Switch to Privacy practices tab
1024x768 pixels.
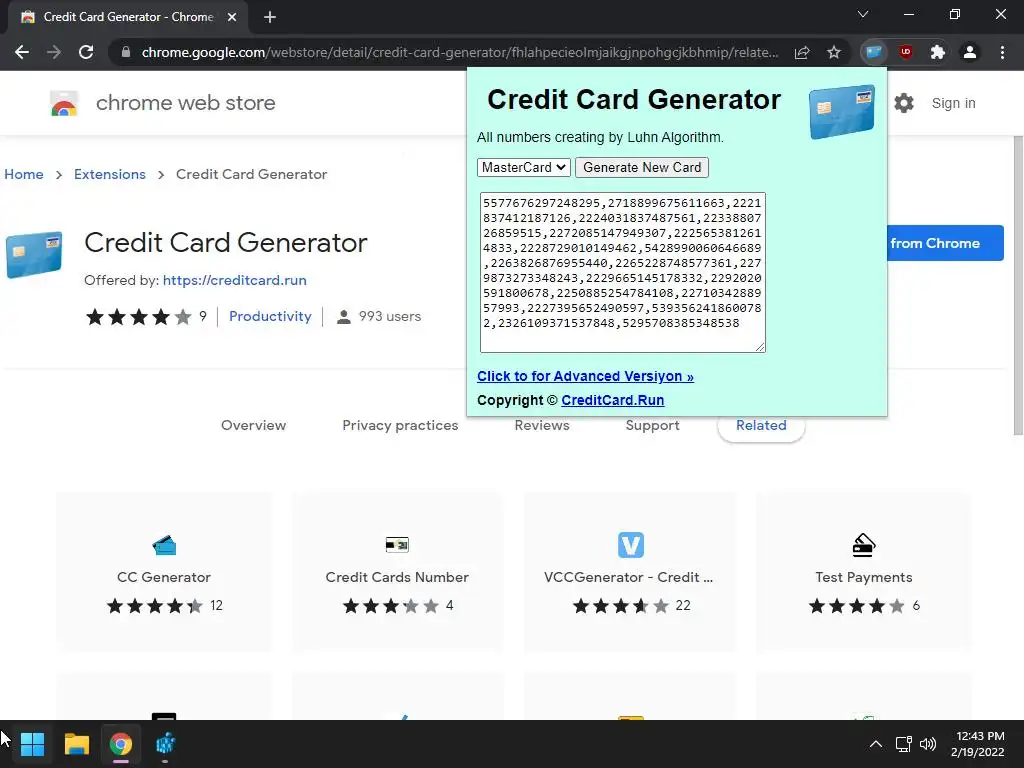(400, 425)
